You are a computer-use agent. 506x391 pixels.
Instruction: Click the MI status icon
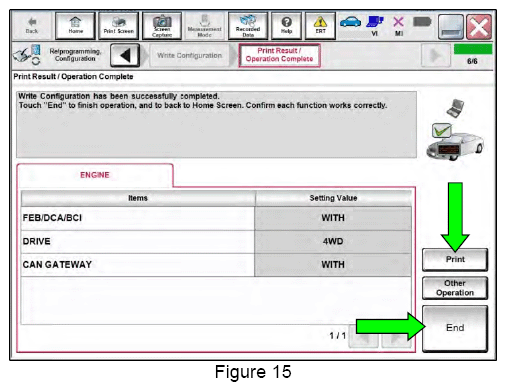[398, 26]
